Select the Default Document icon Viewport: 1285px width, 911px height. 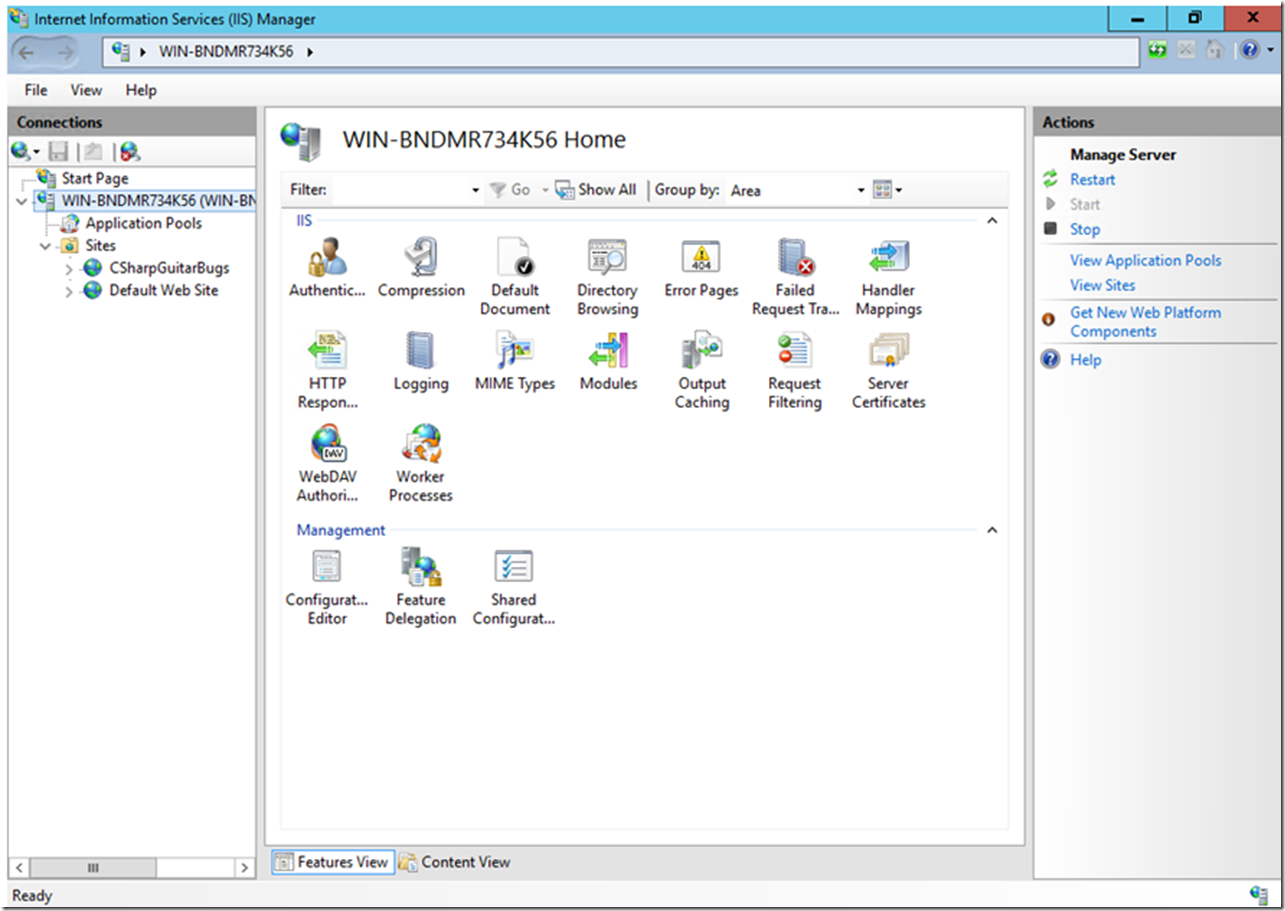(x=514, y=277)
